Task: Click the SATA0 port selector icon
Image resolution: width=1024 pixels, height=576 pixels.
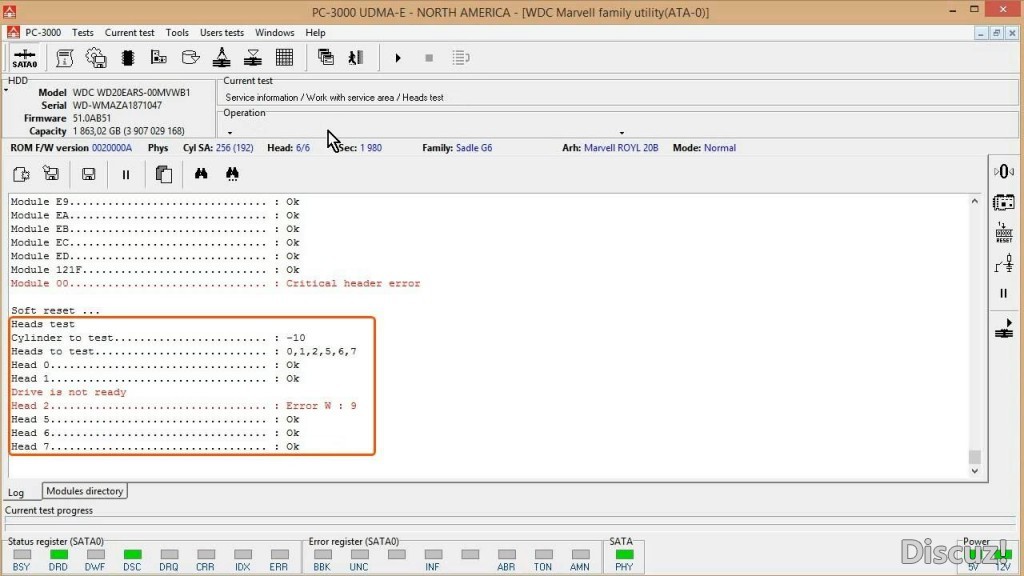Action: pyautogui.click(x=24, y=58)
